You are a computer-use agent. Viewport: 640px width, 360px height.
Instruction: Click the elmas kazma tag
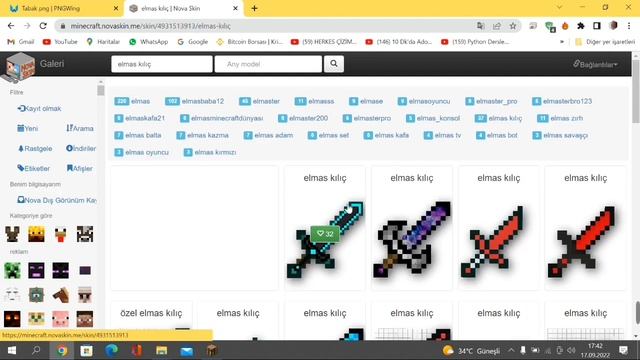[202, 135]
